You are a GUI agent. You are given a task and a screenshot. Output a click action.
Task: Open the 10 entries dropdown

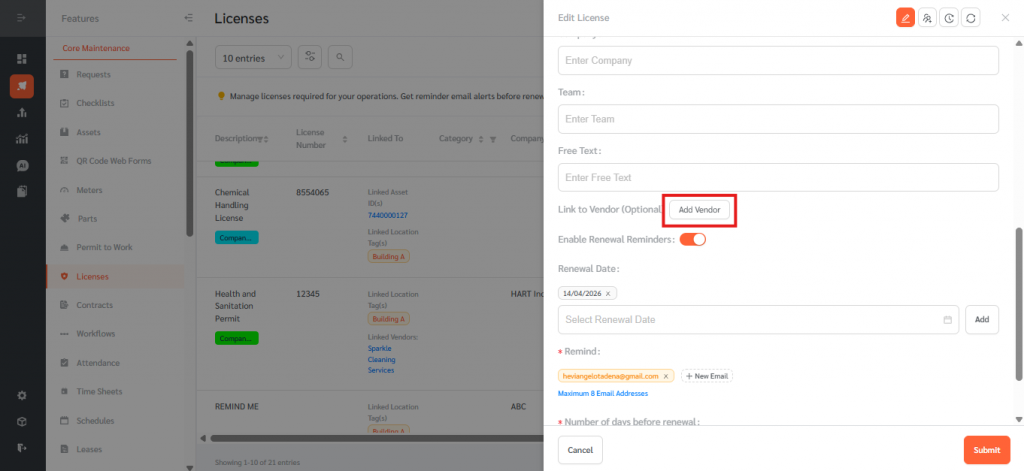pos(253,58)
